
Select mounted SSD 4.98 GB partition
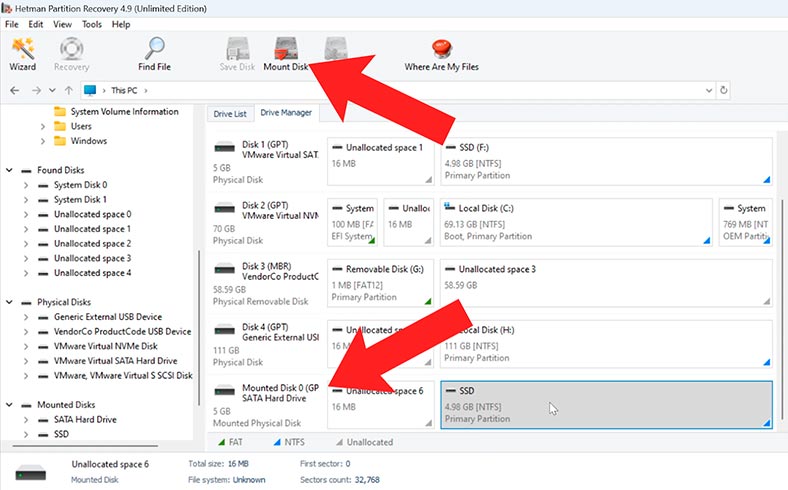(606, 405)
